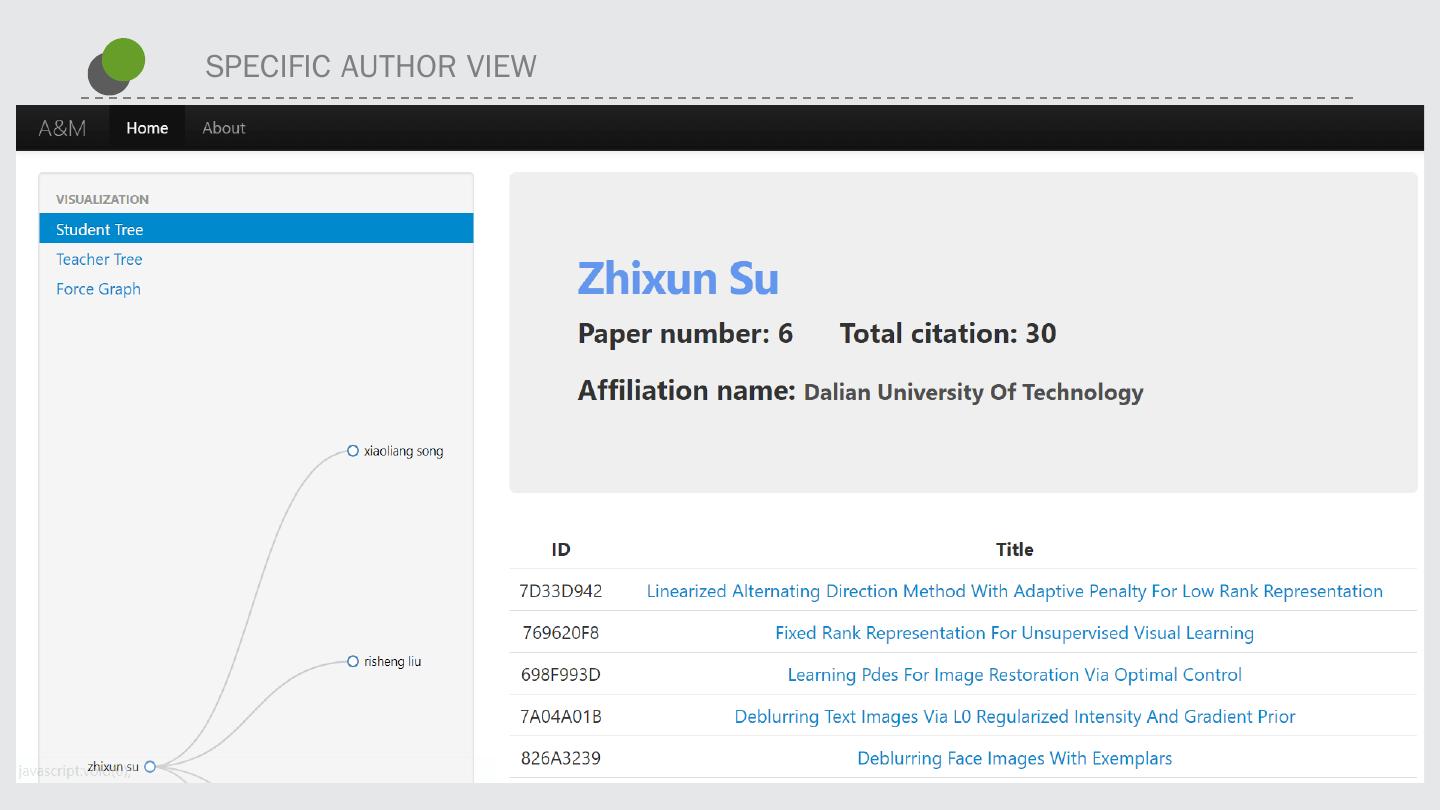This screenshot has width=1440, height=810.
Task: Switch to Teacher Tree visualization
Action: point(99,259)
